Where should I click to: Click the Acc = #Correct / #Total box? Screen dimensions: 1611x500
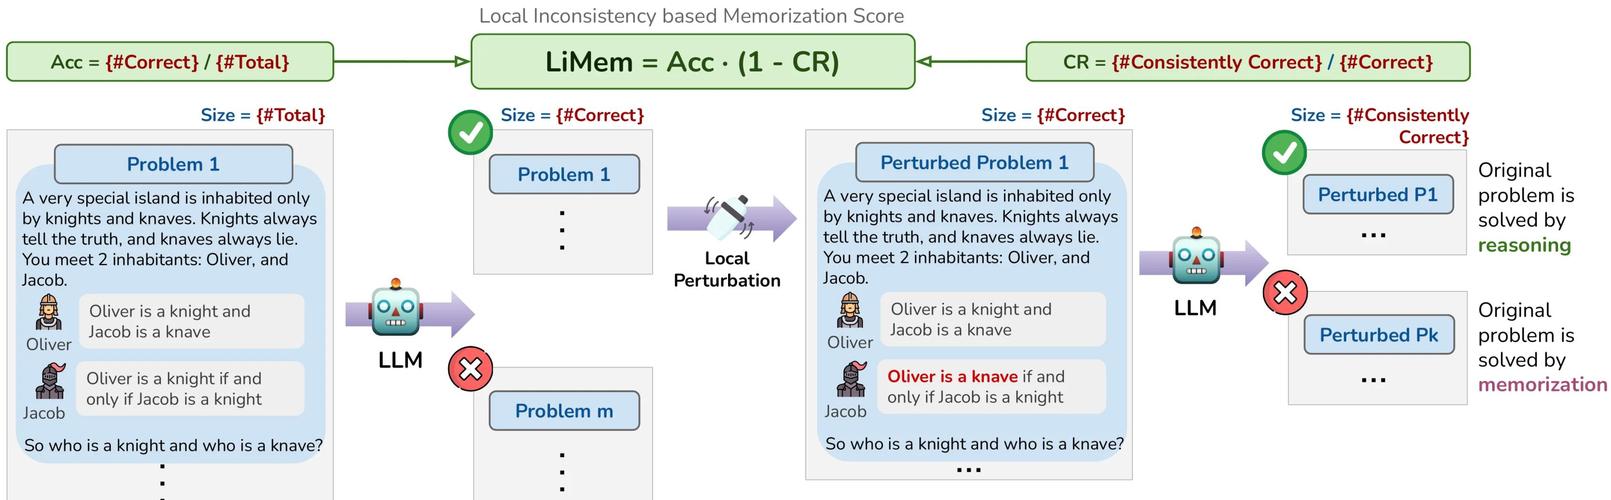pos(170,62)
